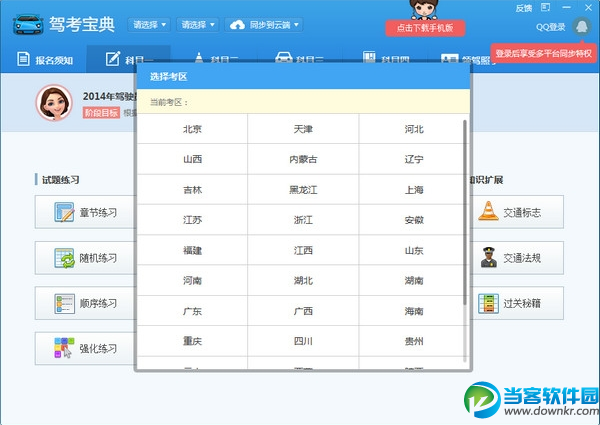Viewport: 600px width, 425px height.
Task: Expand the 同步到云端 dropdown
Action: point(264,25)
